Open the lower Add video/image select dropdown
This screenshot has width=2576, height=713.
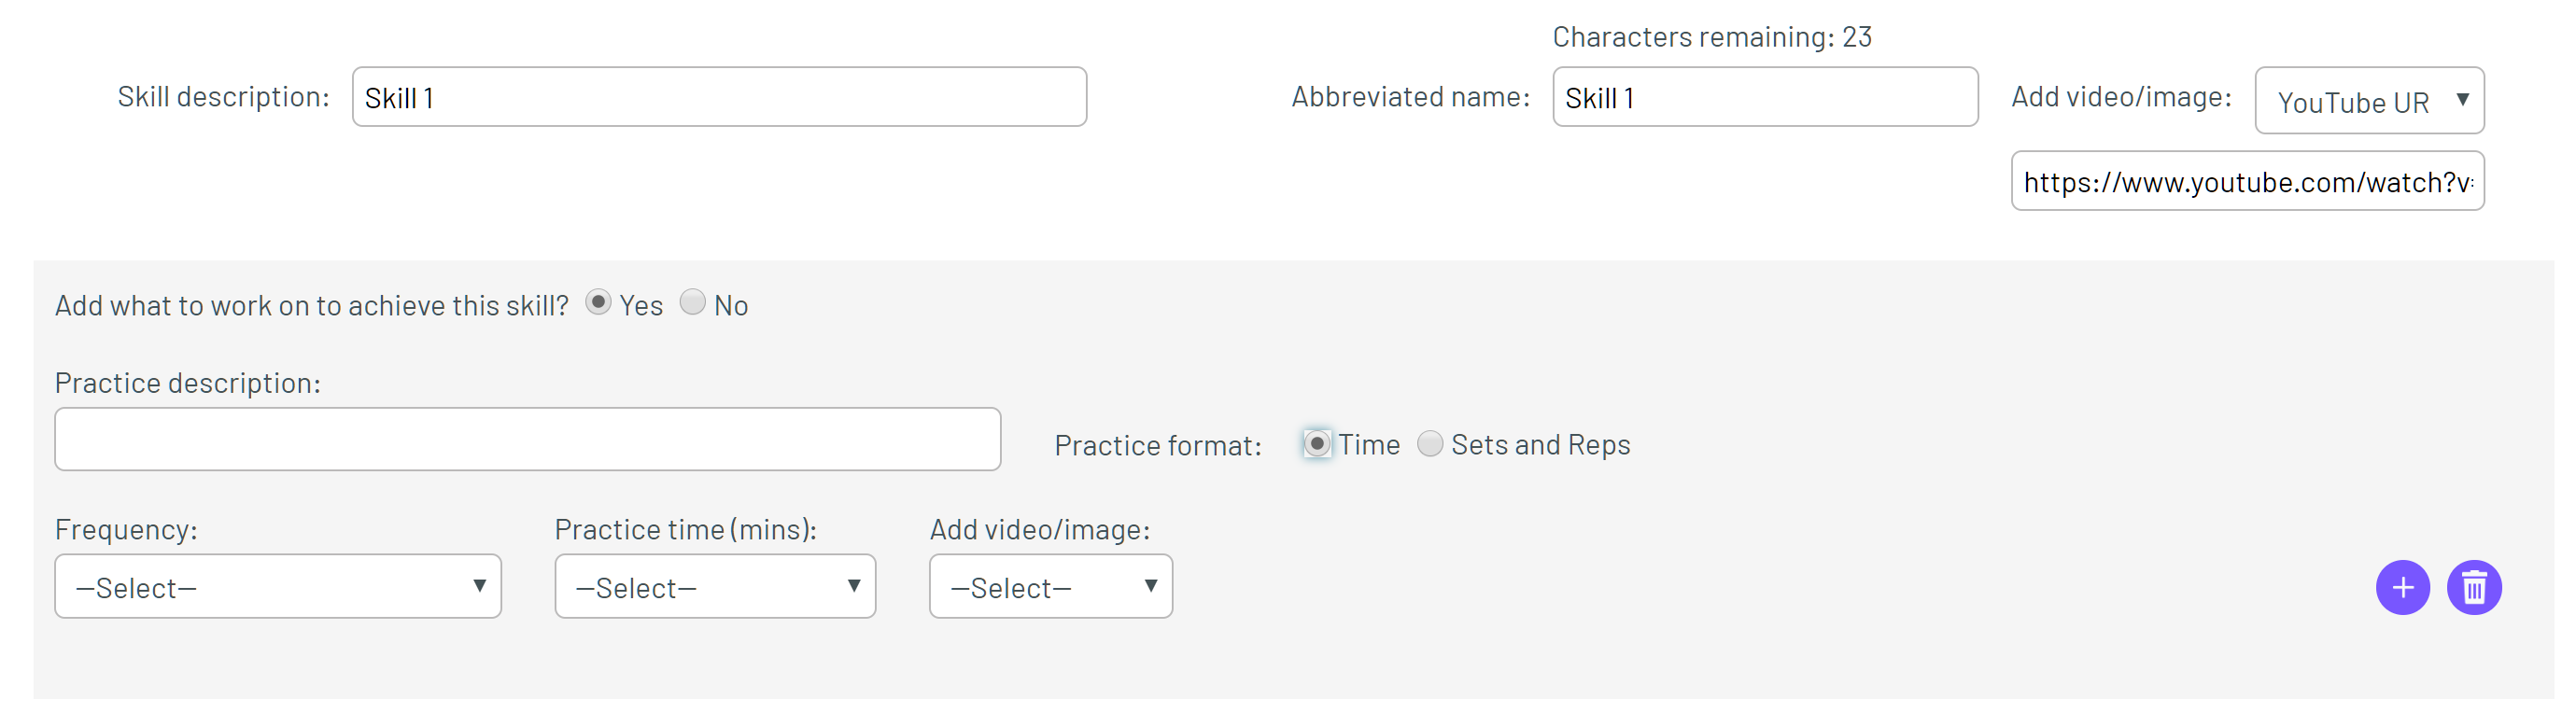pyautogui.click(x=1051, y=586)
